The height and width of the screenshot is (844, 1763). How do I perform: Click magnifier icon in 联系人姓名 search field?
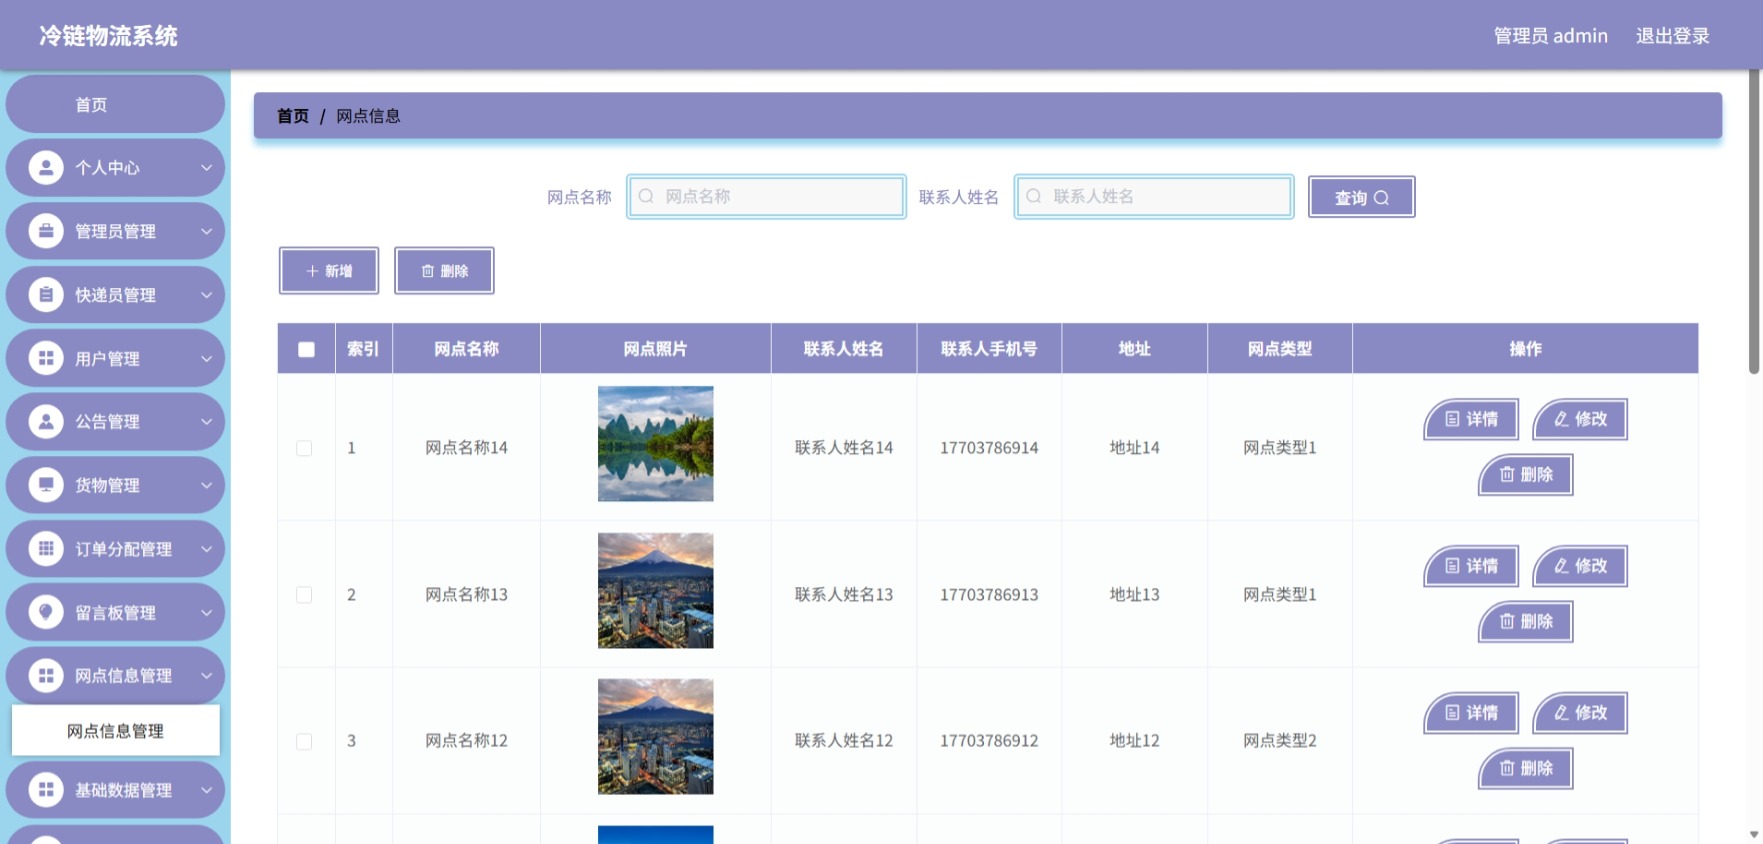(x=1034, y=196)
